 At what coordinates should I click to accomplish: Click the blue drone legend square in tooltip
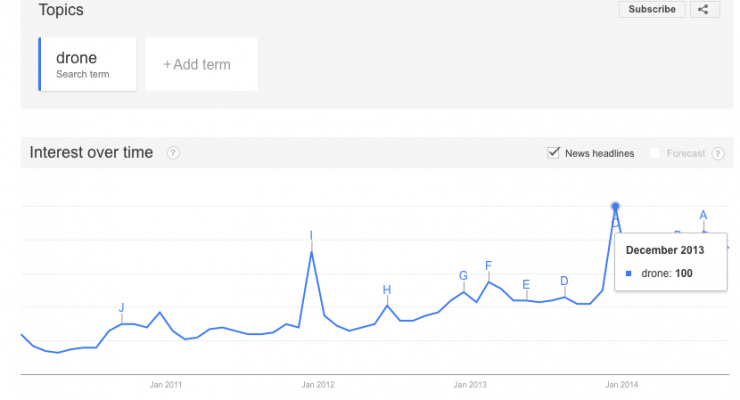(x=629, y=274)
